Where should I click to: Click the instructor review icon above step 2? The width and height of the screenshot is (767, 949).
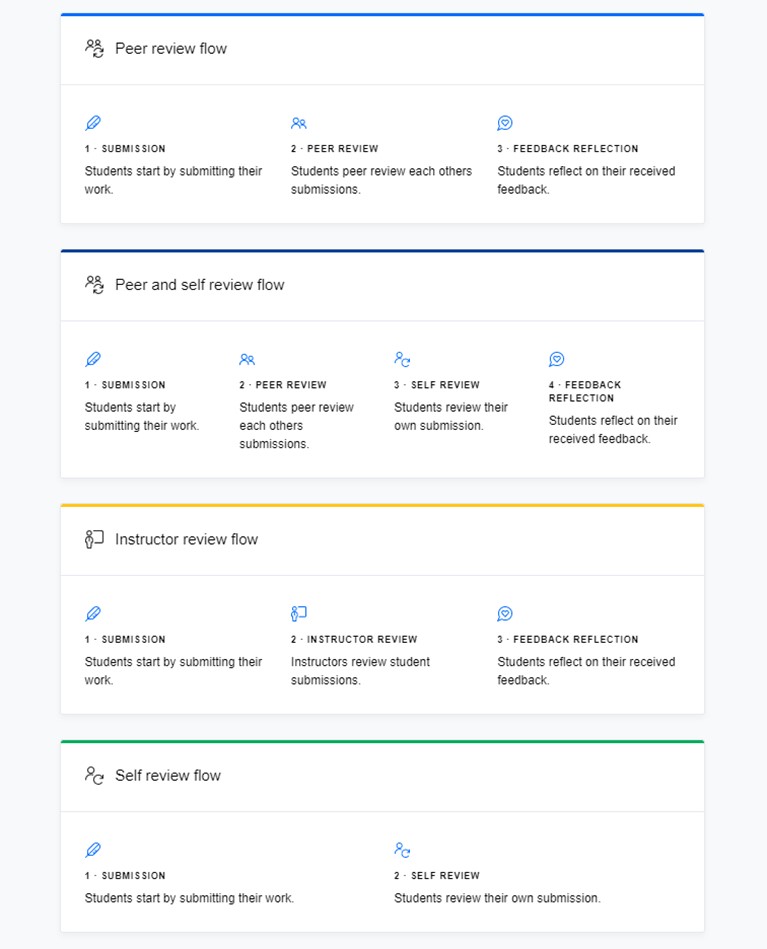point(298,614)
